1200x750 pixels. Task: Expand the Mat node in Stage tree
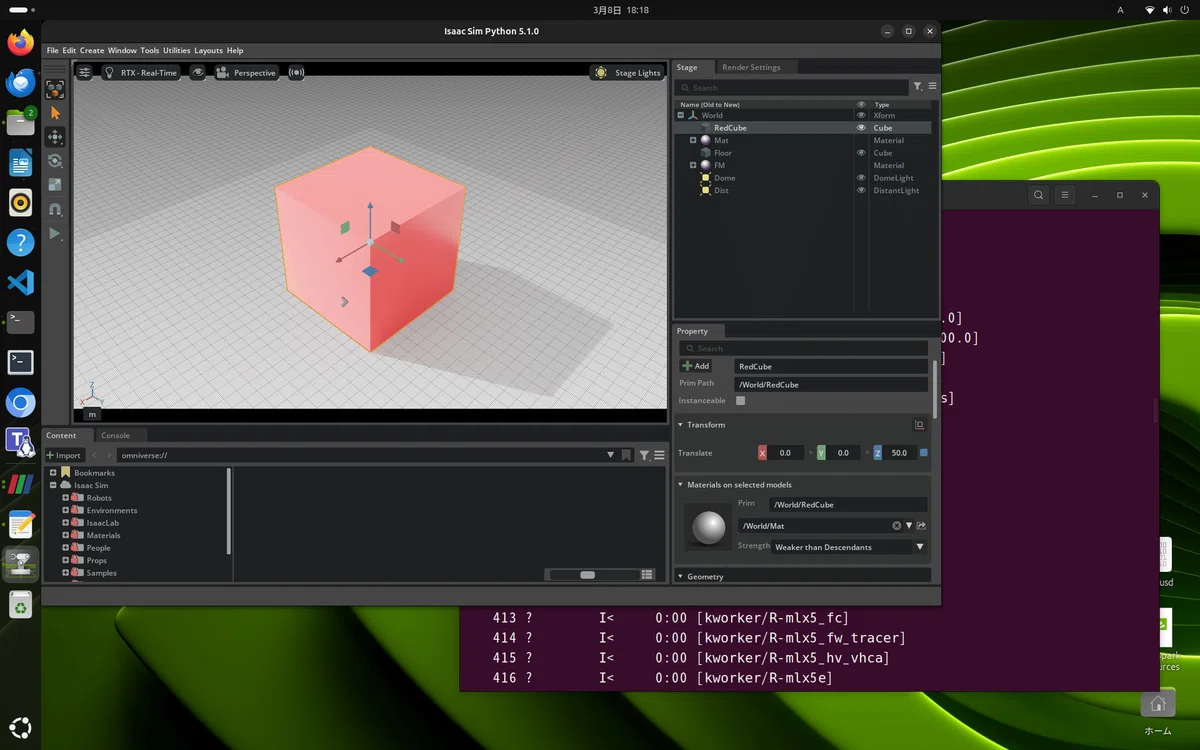click(x=693, y=140)
